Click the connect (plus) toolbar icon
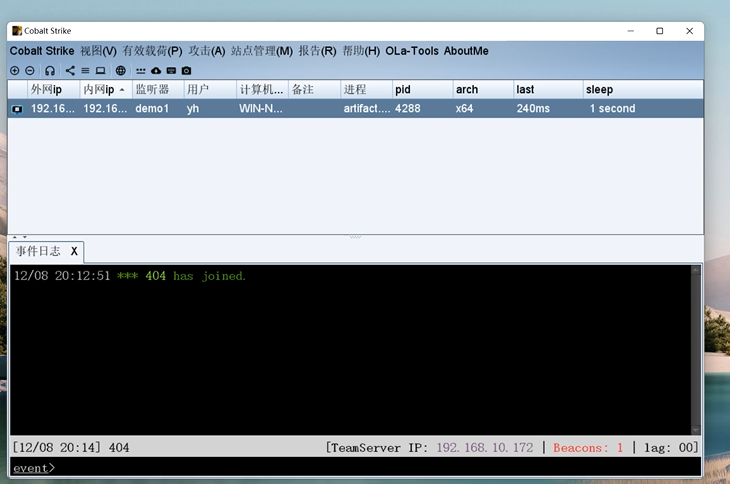Image resolution: width=730 pixels, height=484 pixels. point(15,71)
